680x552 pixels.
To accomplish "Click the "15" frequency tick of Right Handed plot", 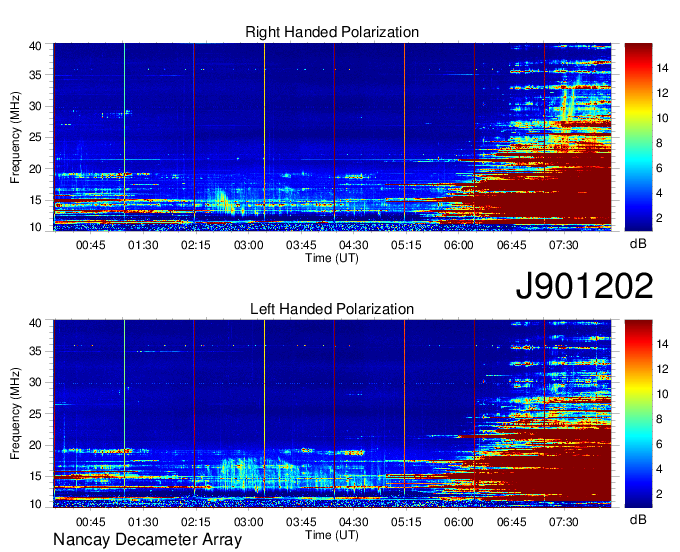I will coord(36,200).
